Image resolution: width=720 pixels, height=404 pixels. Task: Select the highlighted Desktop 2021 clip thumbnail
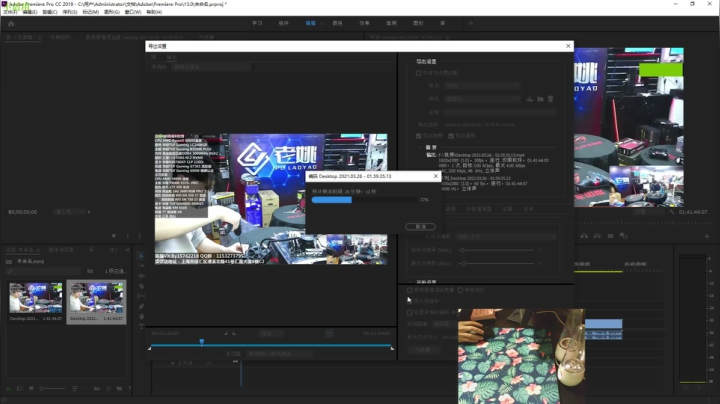96,302
